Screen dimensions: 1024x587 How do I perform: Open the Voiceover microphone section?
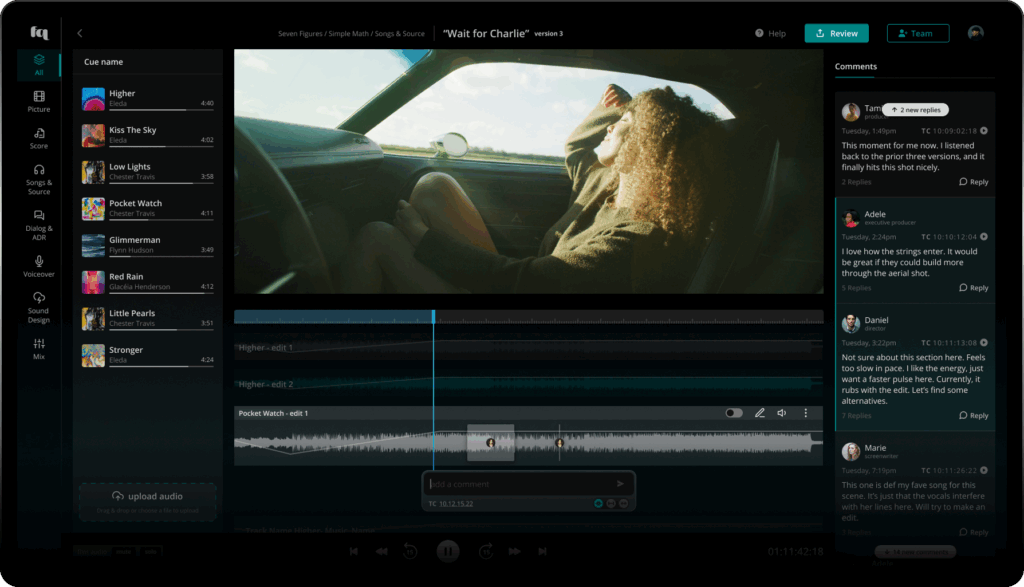[39, 265]
